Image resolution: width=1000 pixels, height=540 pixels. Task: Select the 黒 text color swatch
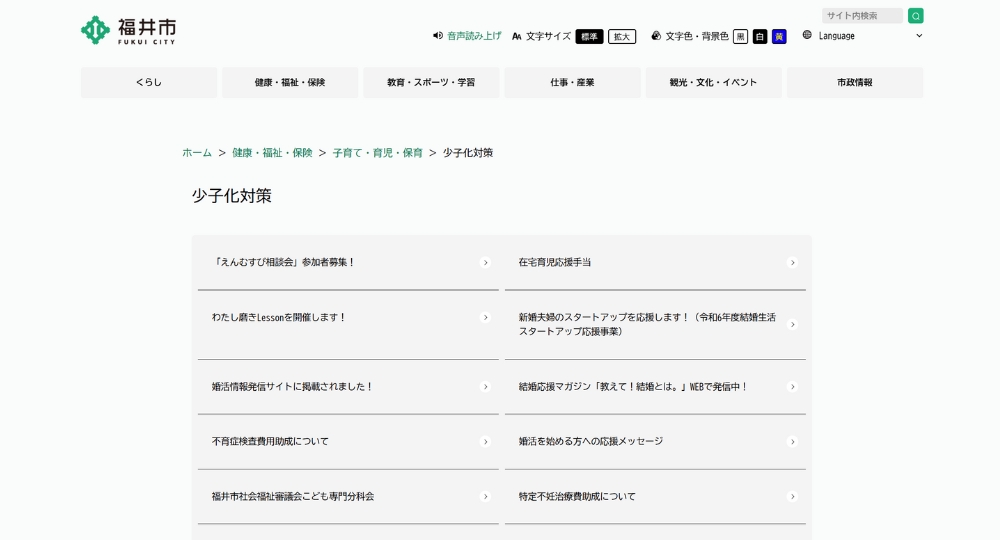point(740,36)
